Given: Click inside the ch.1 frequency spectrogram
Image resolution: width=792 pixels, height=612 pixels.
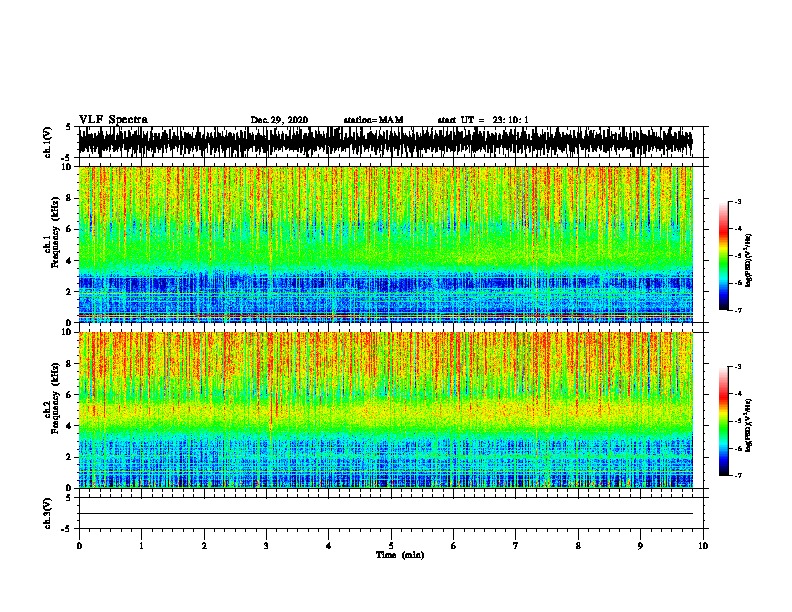Looking at the screenshot, I should [x=385, y=244].
